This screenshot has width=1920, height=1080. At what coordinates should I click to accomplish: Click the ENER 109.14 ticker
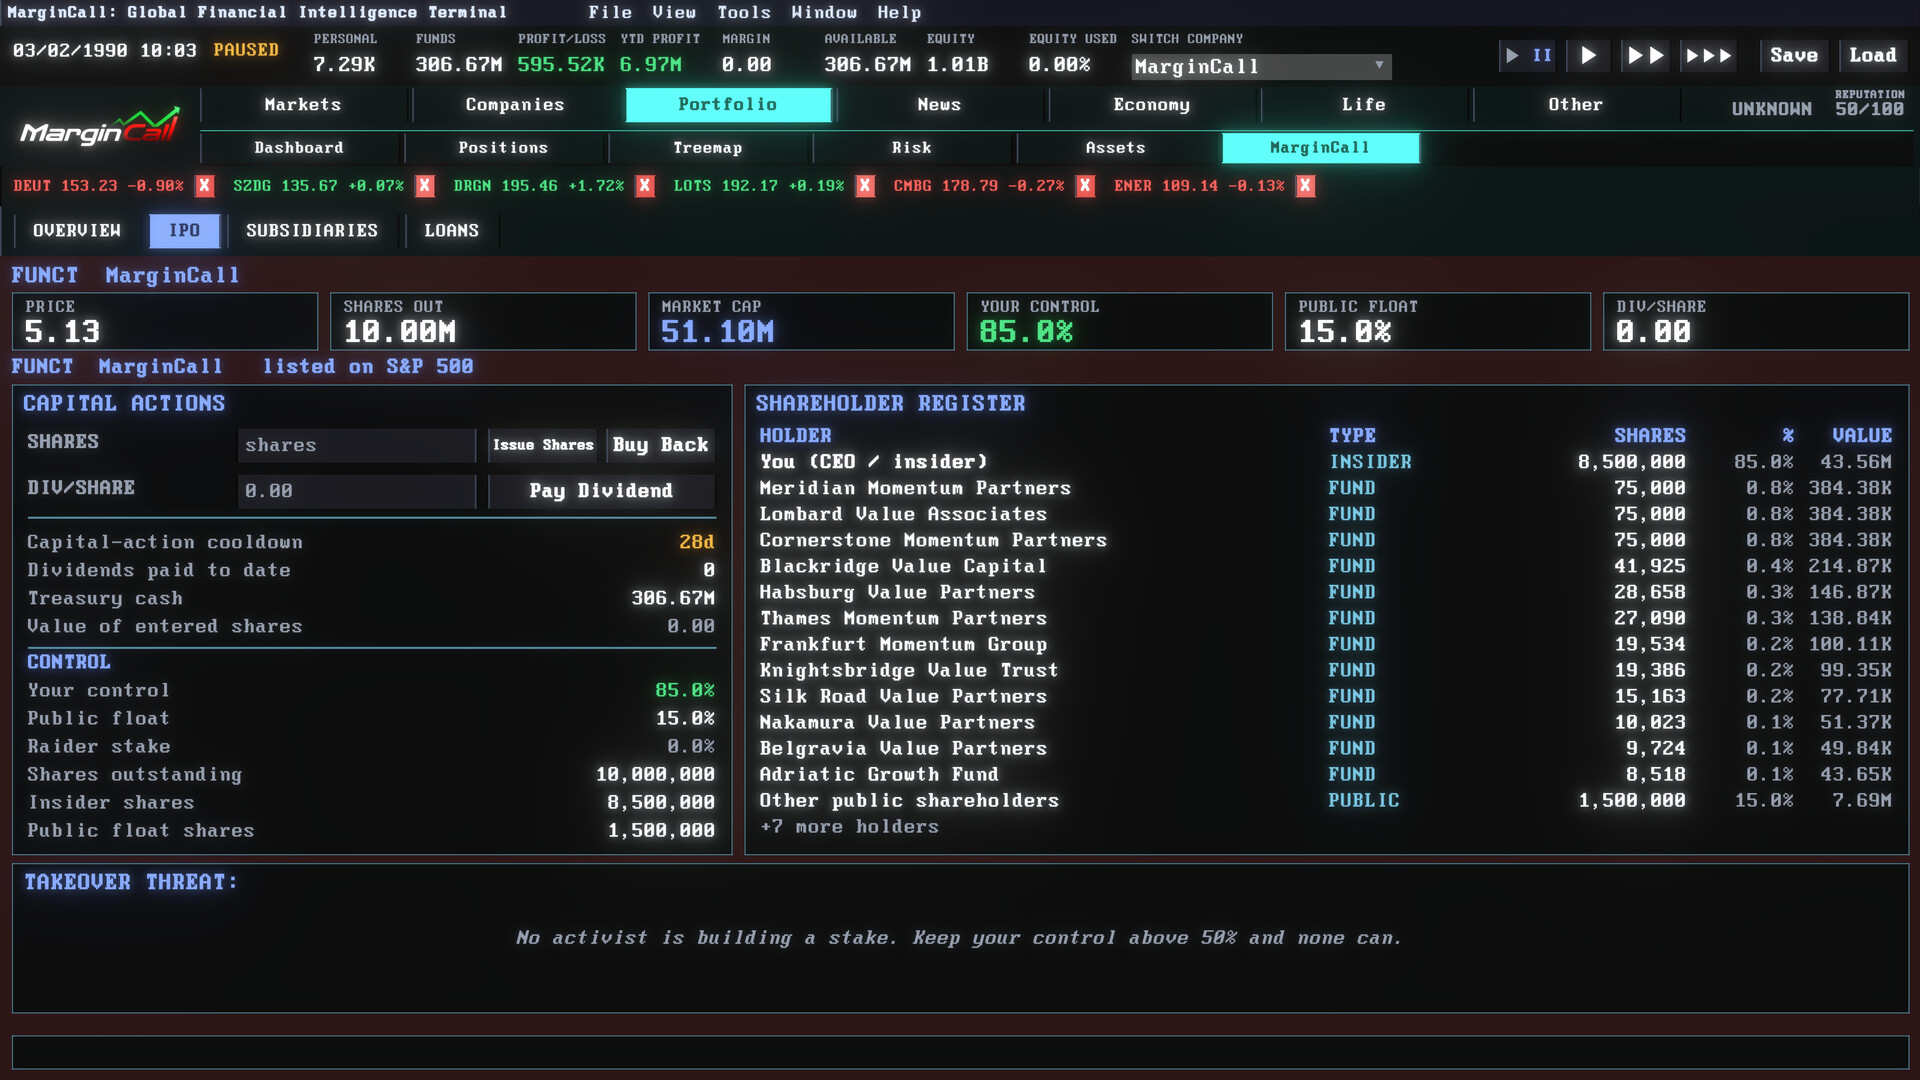tap(1199, 186)
